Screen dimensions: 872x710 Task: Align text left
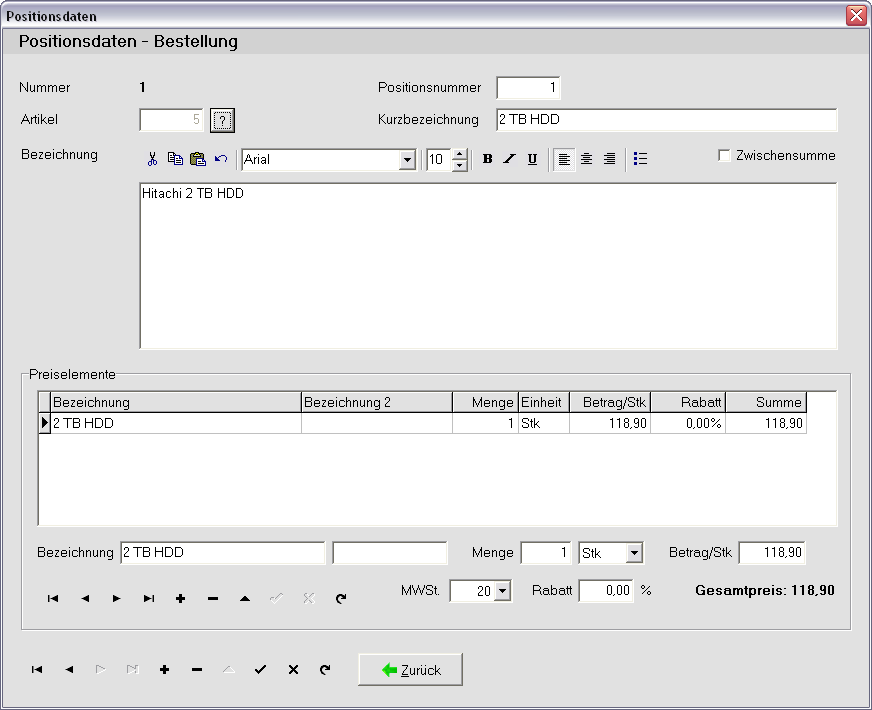click(564, 159)
